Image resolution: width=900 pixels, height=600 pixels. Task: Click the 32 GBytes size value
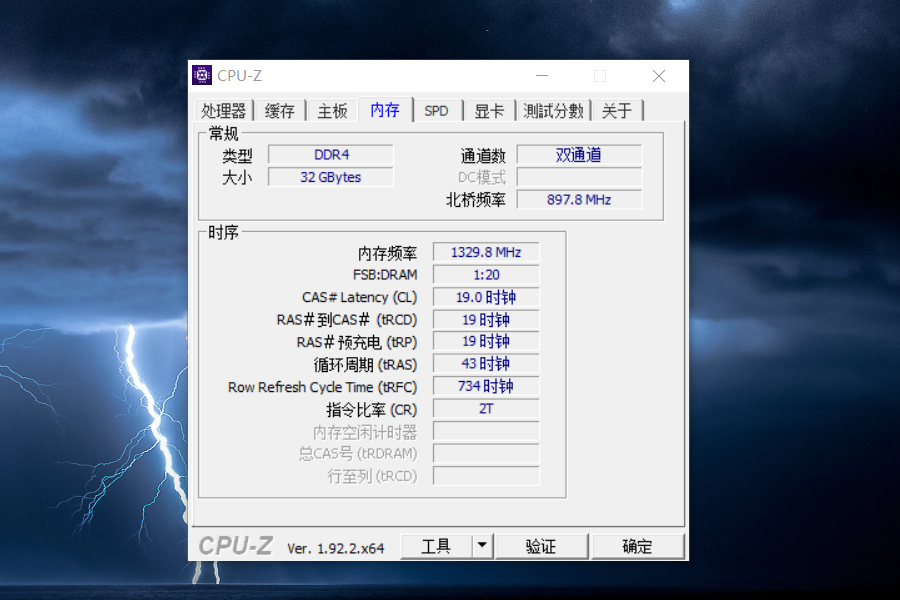[x=331, y=177]
